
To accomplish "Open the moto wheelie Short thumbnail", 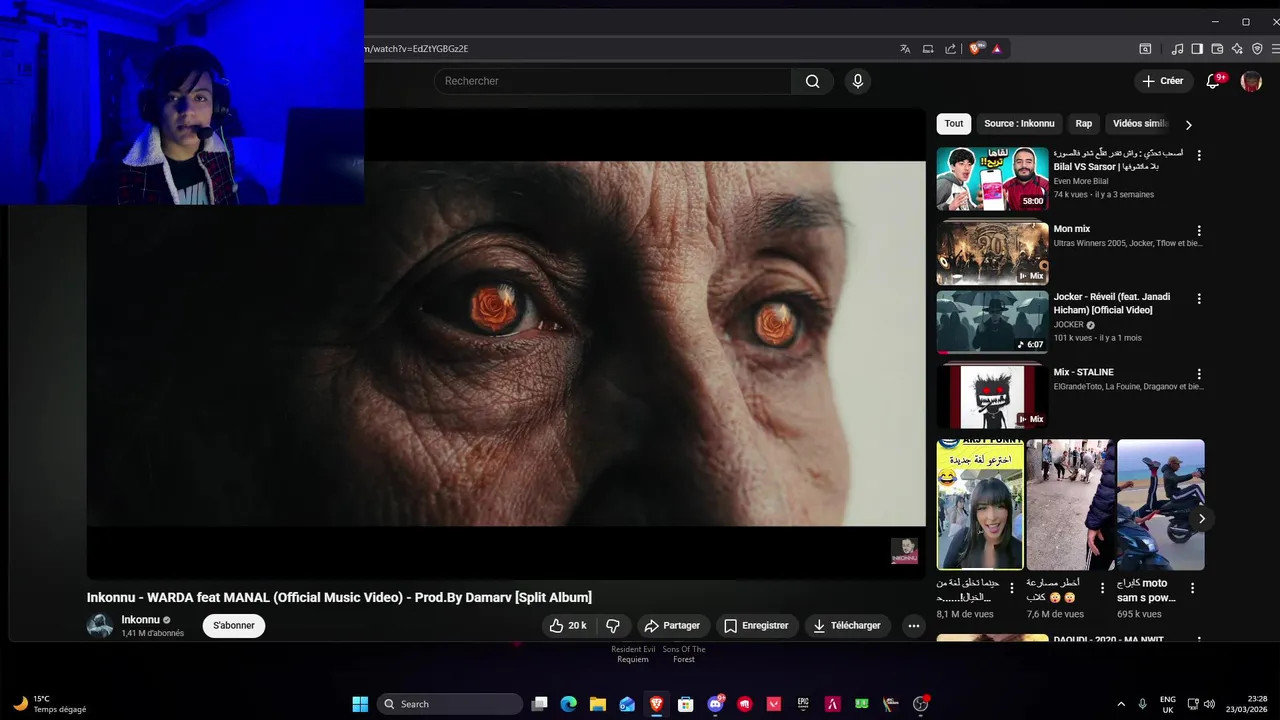I will [1160, 505].
